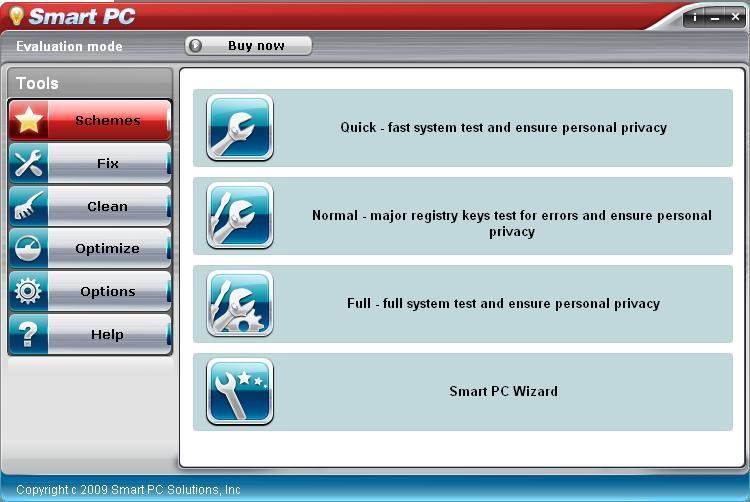Click the round icon on Buy now

pyautogui.click(x=195, y=45)
